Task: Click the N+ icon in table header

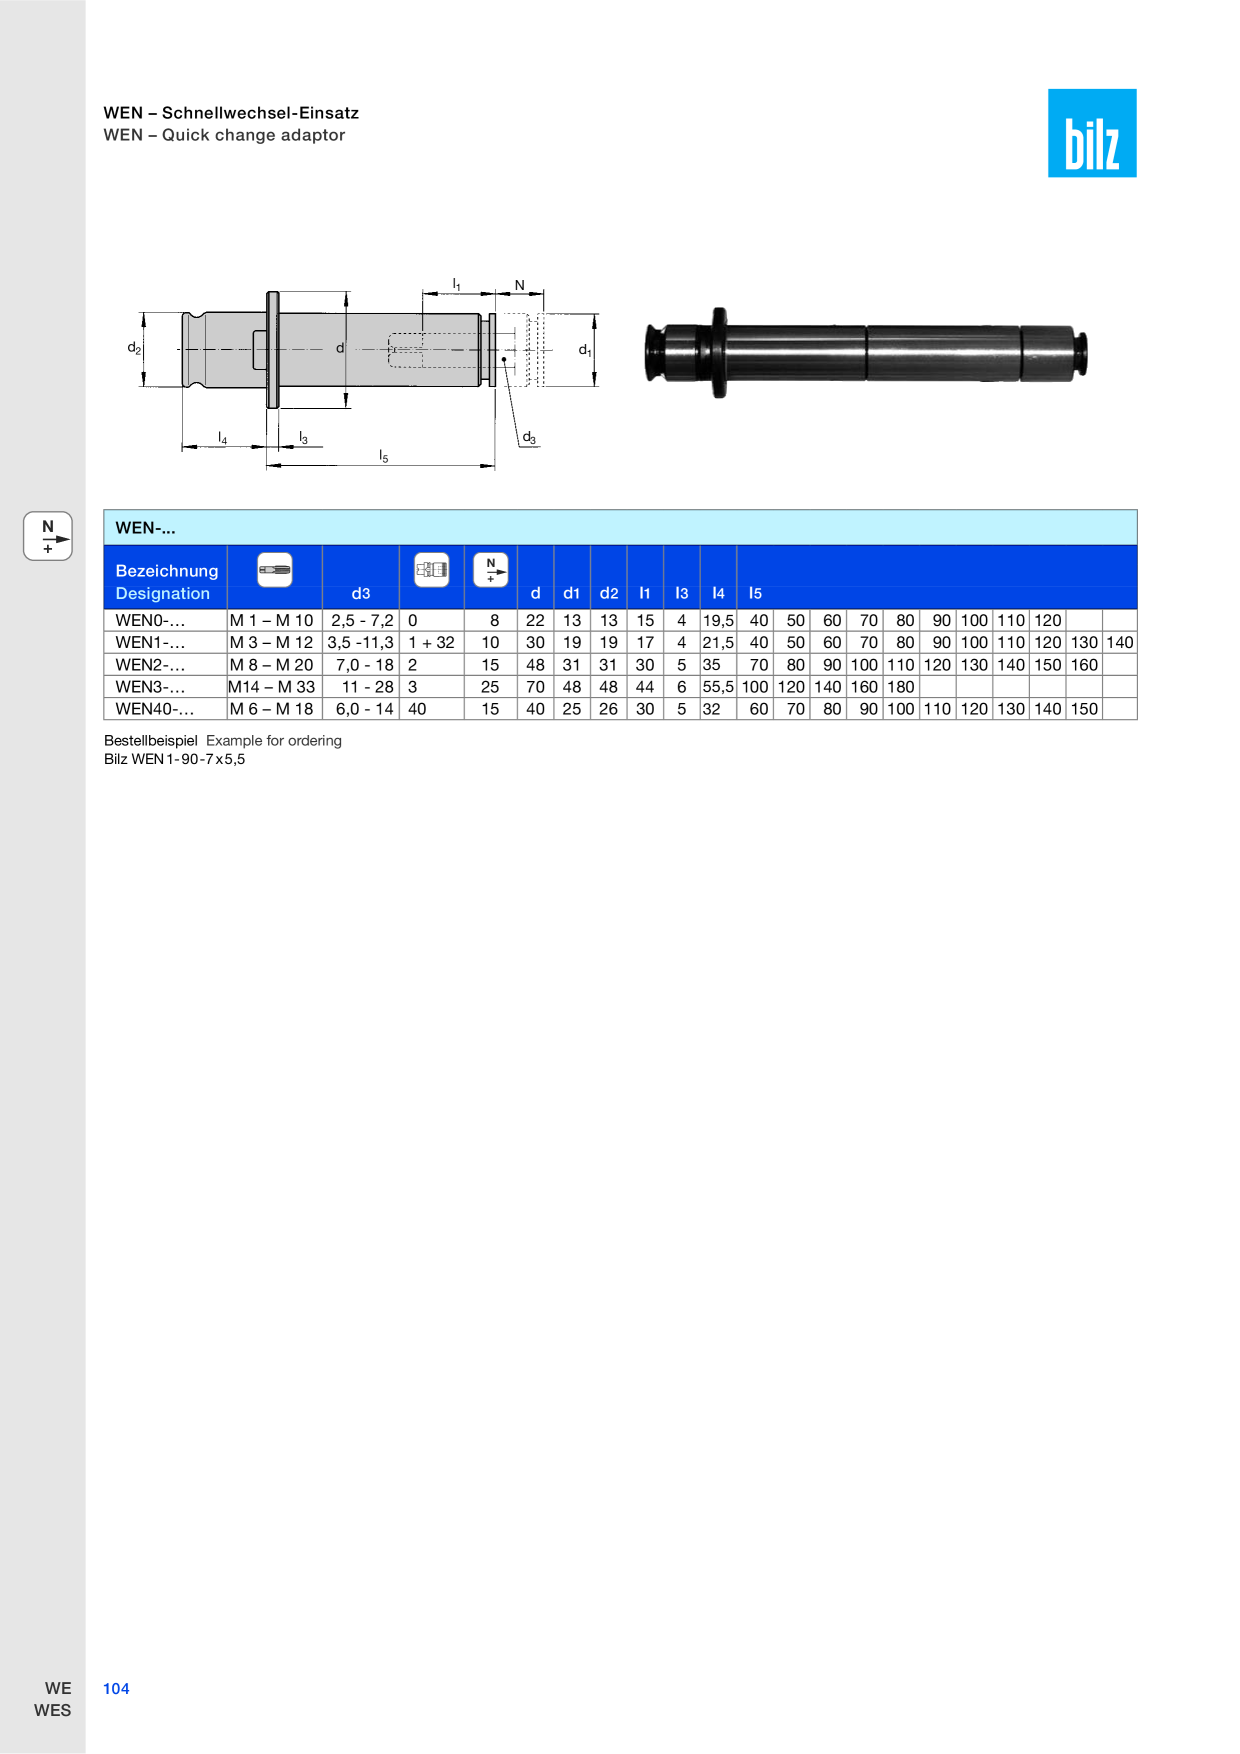Action: [491, 569]
